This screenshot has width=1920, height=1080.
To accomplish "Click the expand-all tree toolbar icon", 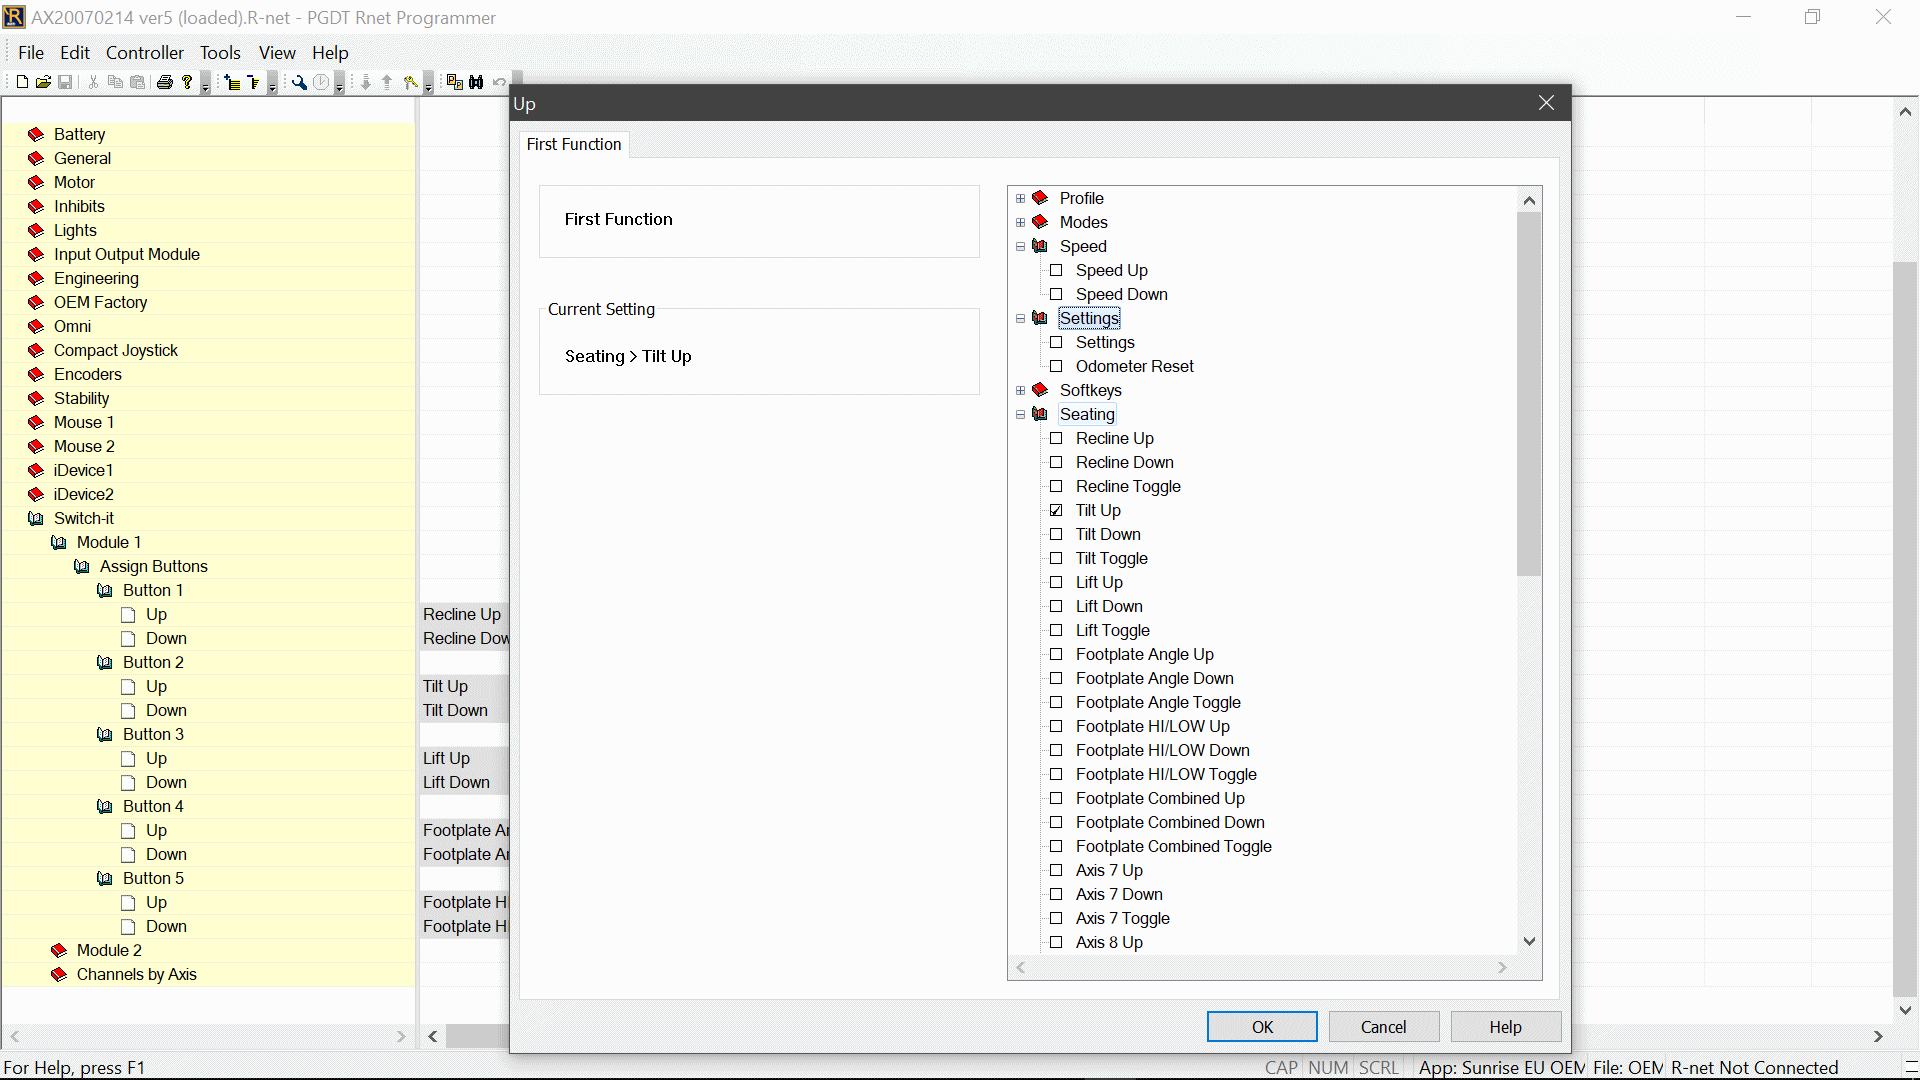I will [232, 82].
